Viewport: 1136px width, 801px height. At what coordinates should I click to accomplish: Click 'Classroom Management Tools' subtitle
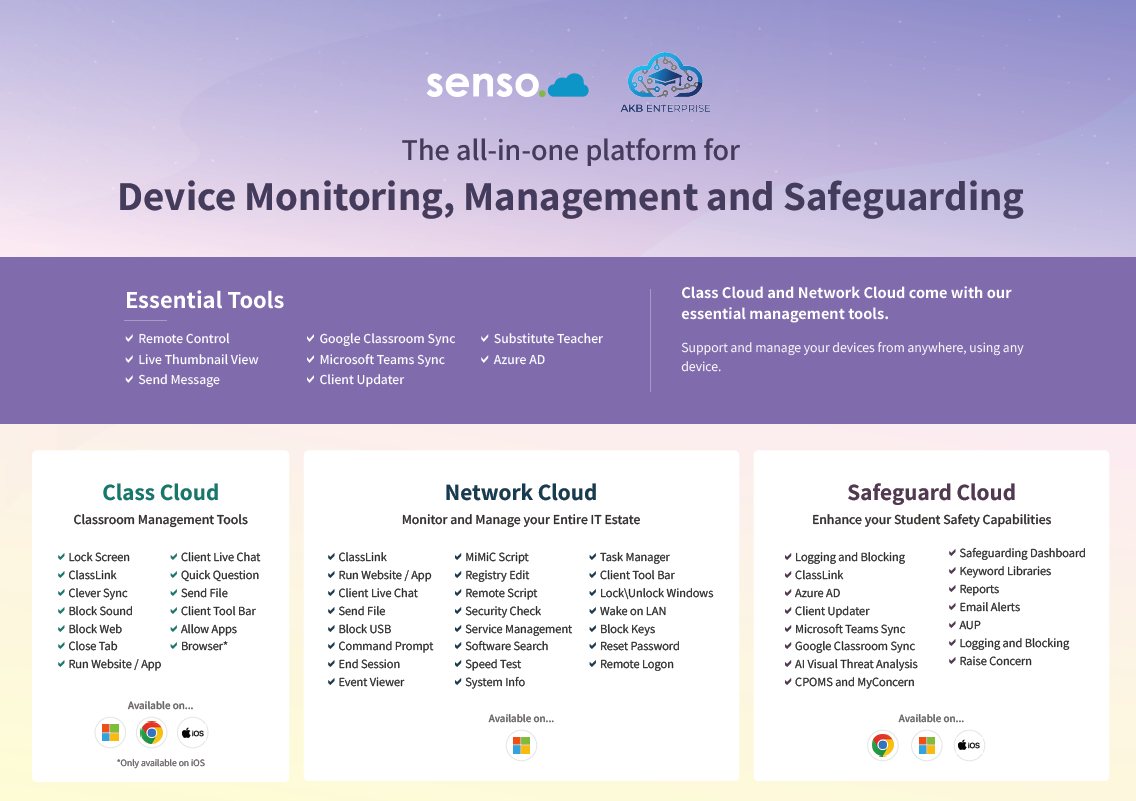click(x=160, y=519)
